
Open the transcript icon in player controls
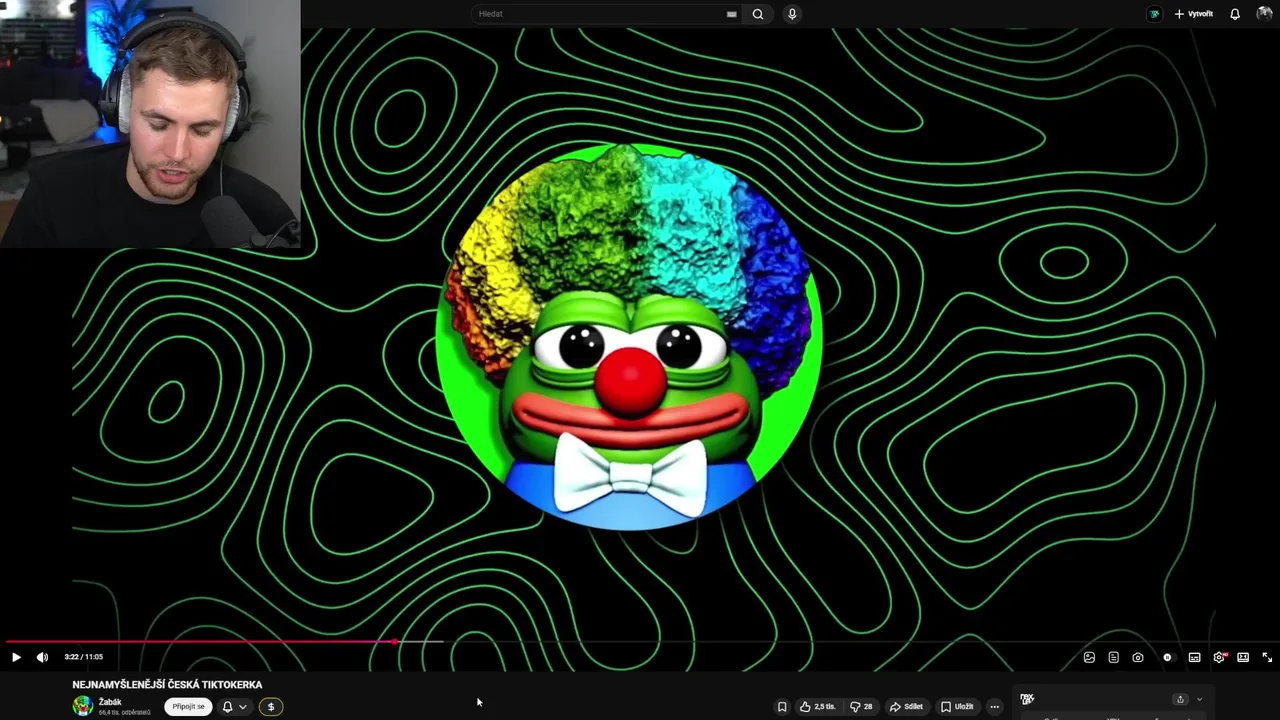pyautogui.click(x=1113, y=657)
